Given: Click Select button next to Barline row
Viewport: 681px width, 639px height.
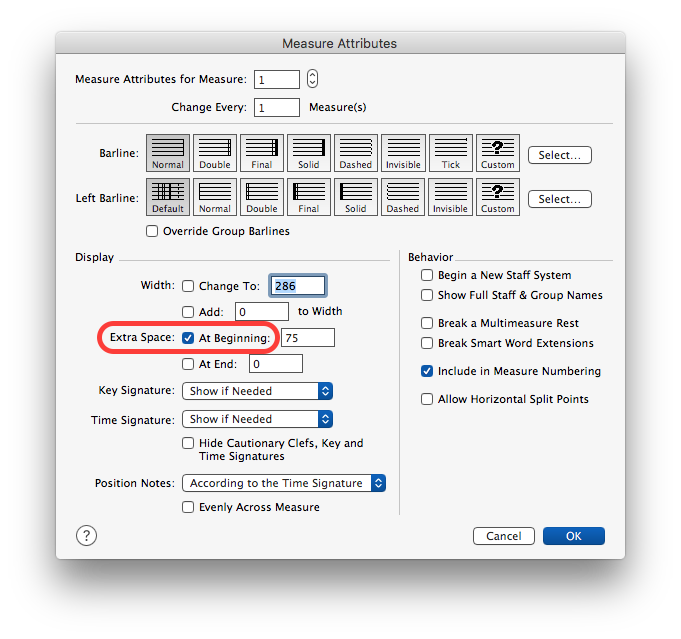Looking at the screenshot, I should 559,155.
